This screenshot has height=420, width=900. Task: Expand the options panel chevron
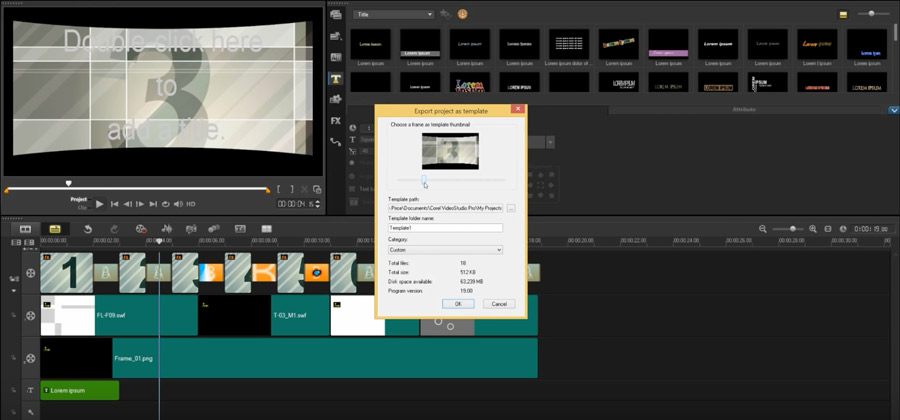[x=893, y=110]
